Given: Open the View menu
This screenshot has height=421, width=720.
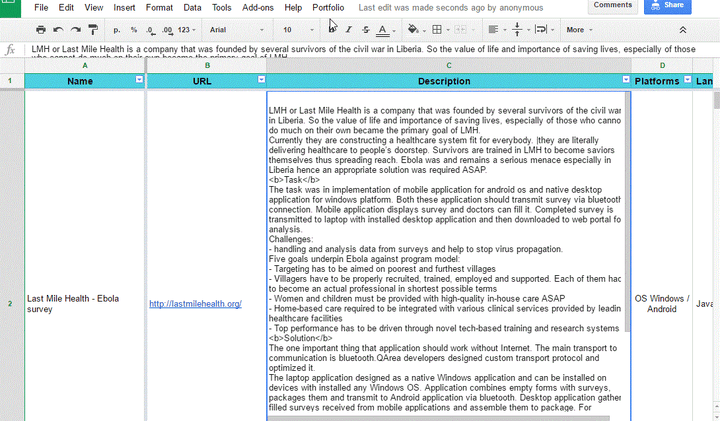Looking at the screenshot, I should pyautogui.click(x=94, y=7).
